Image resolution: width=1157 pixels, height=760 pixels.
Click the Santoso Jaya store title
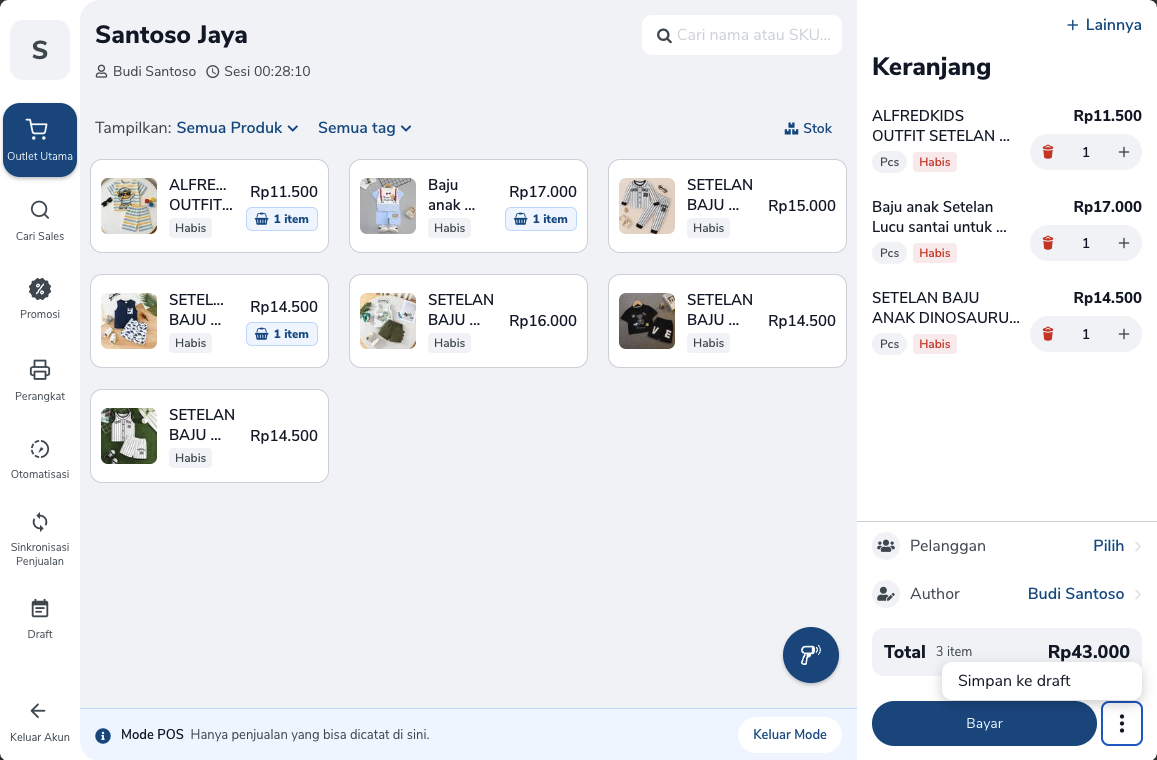pos(171,35)
